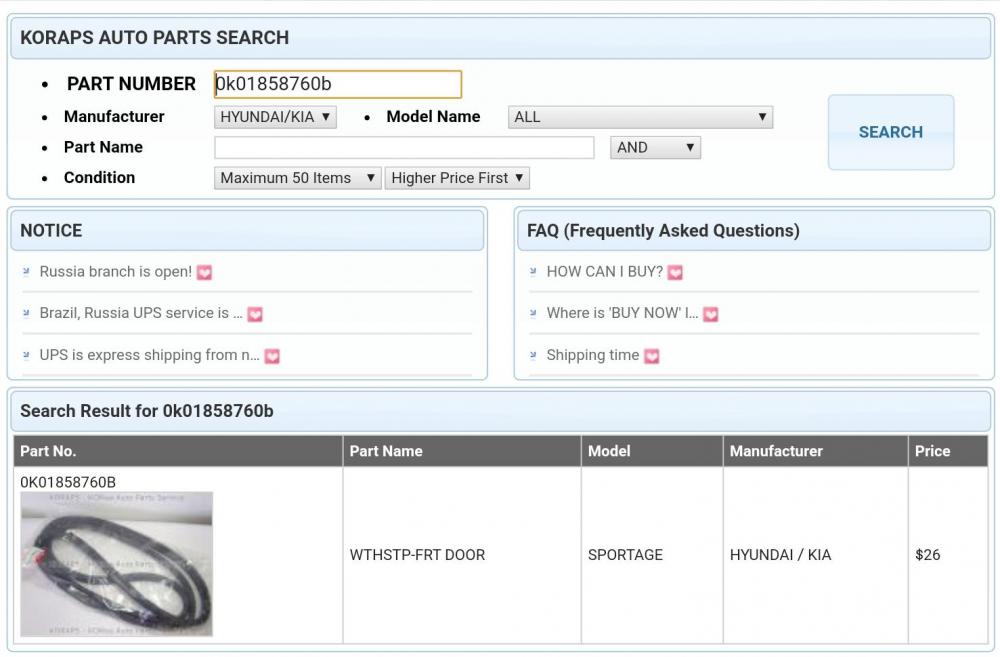Click heart icon beside HOW CAN I BUY

[675, 272]
